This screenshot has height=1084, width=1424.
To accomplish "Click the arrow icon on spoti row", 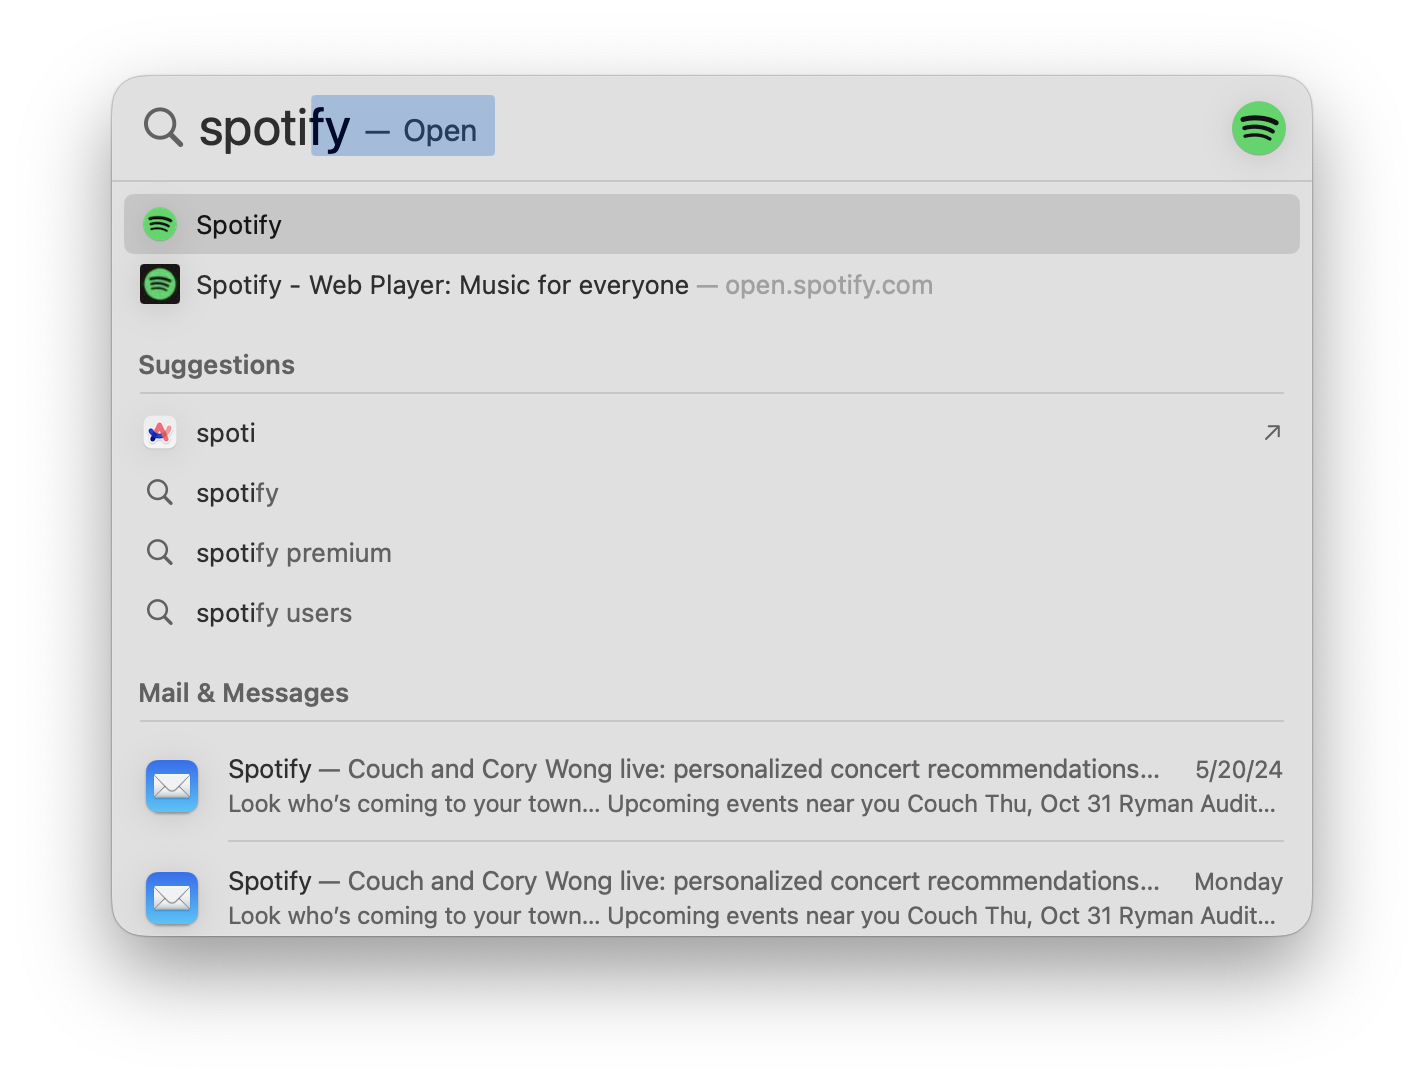I will coord(1272,432).
